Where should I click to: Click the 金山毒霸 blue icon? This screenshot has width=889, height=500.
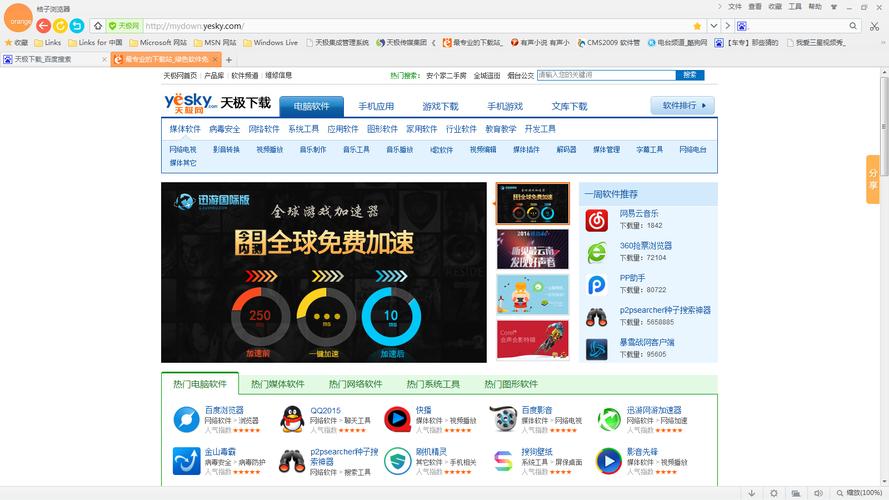(187, 461)
